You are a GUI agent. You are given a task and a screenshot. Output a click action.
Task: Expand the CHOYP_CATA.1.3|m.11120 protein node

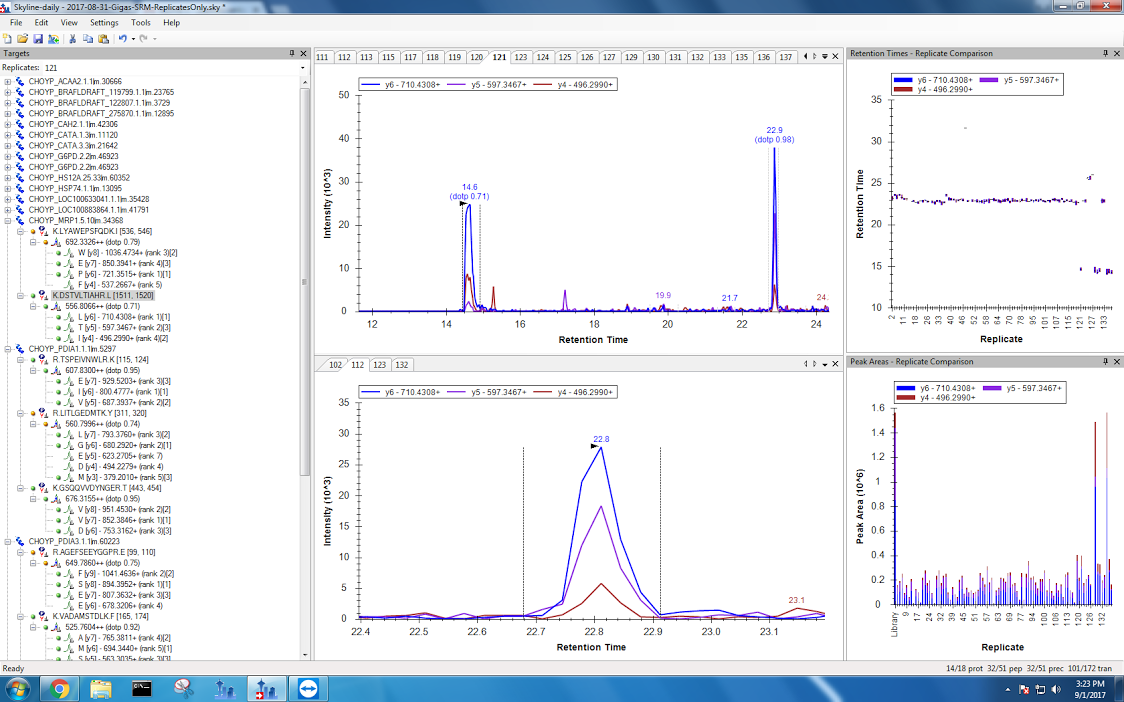[9, 135]
